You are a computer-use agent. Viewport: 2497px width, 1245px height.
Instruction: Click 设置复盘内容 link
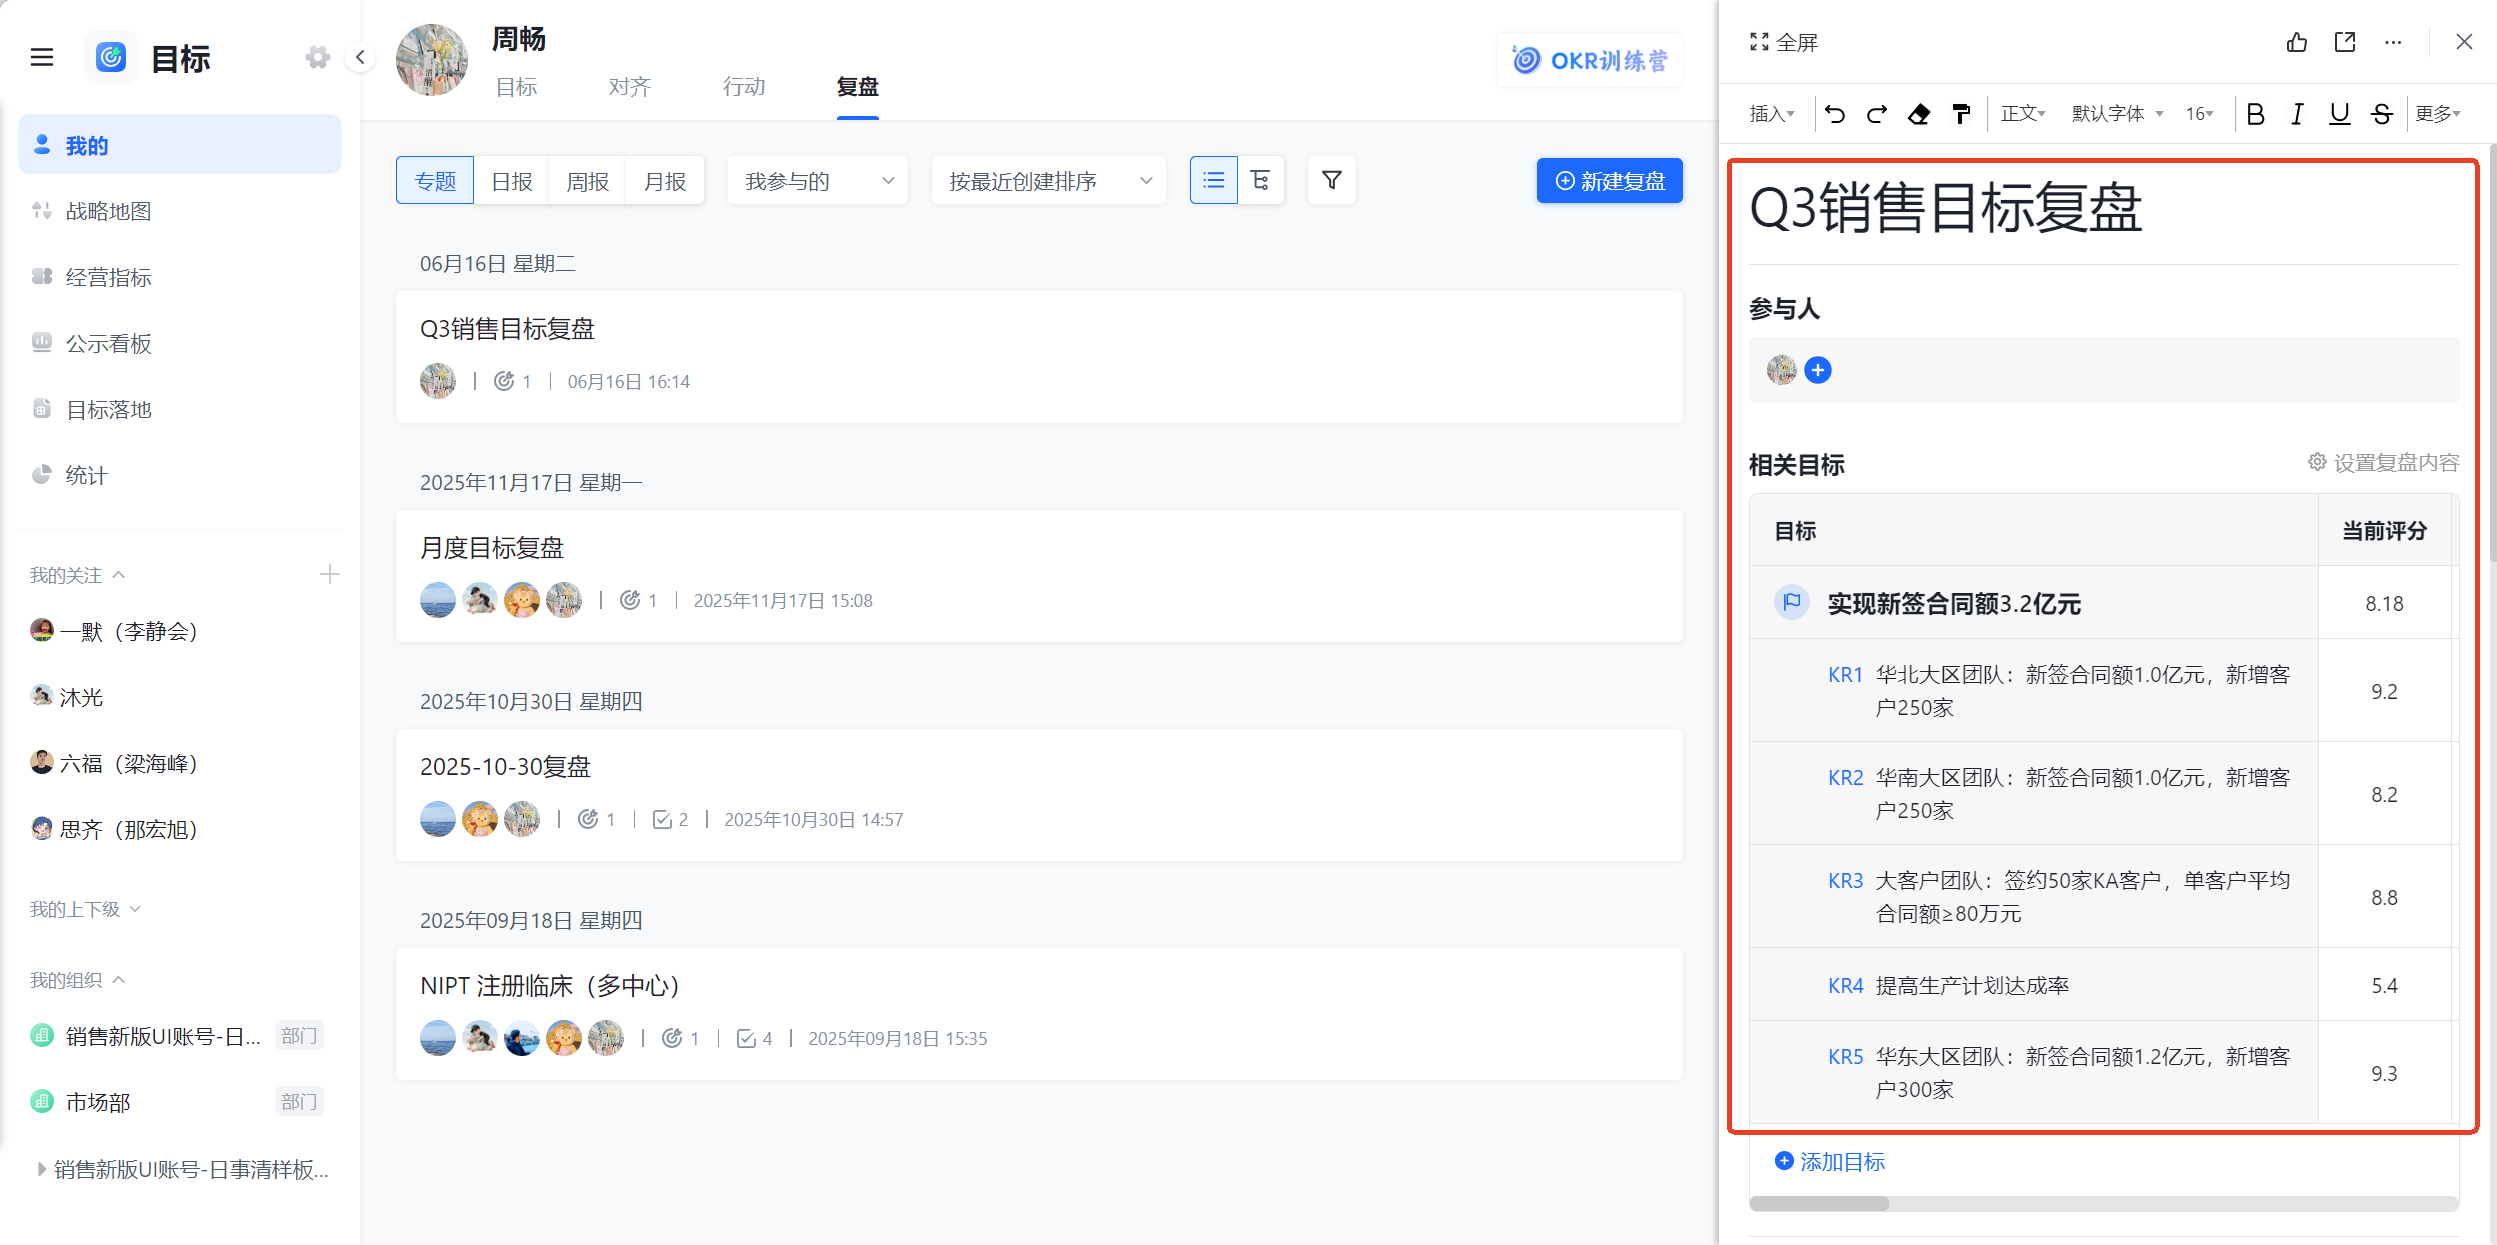2383,462
